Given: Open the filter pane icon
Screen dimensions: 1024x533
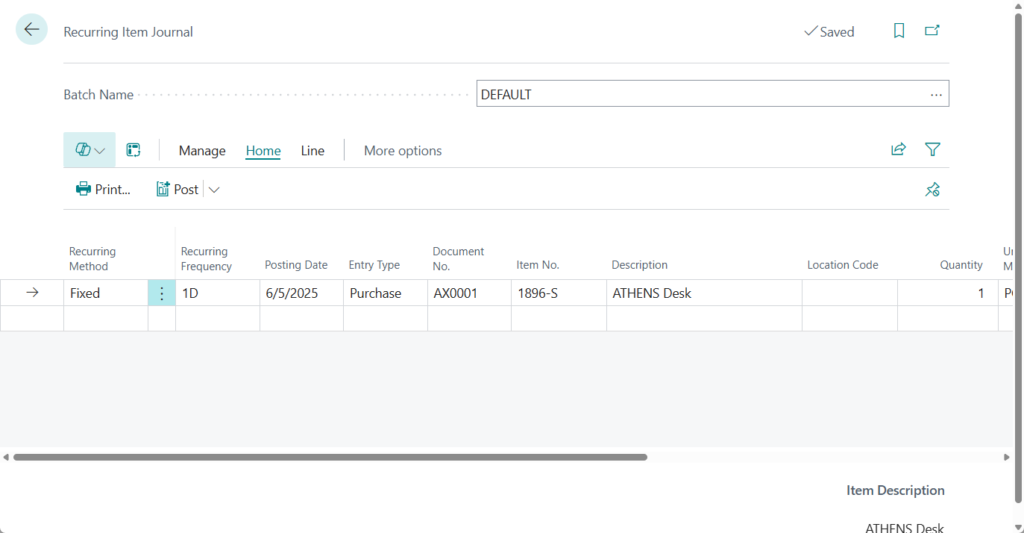Looking at the screenshot, I should 932,150.
